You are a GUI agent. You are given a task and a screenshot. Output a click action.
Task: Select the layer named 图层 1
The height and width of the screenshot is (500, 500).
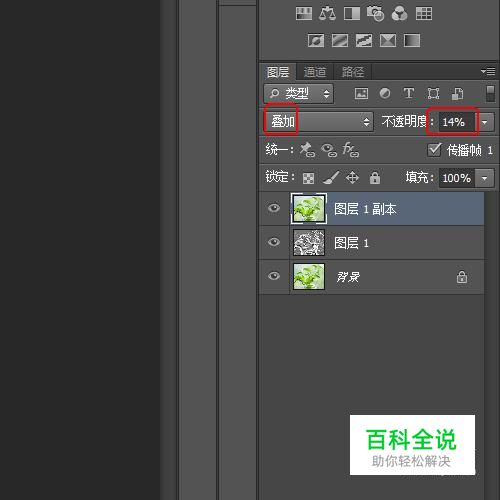pyautogui.click(x=372, y=243)
